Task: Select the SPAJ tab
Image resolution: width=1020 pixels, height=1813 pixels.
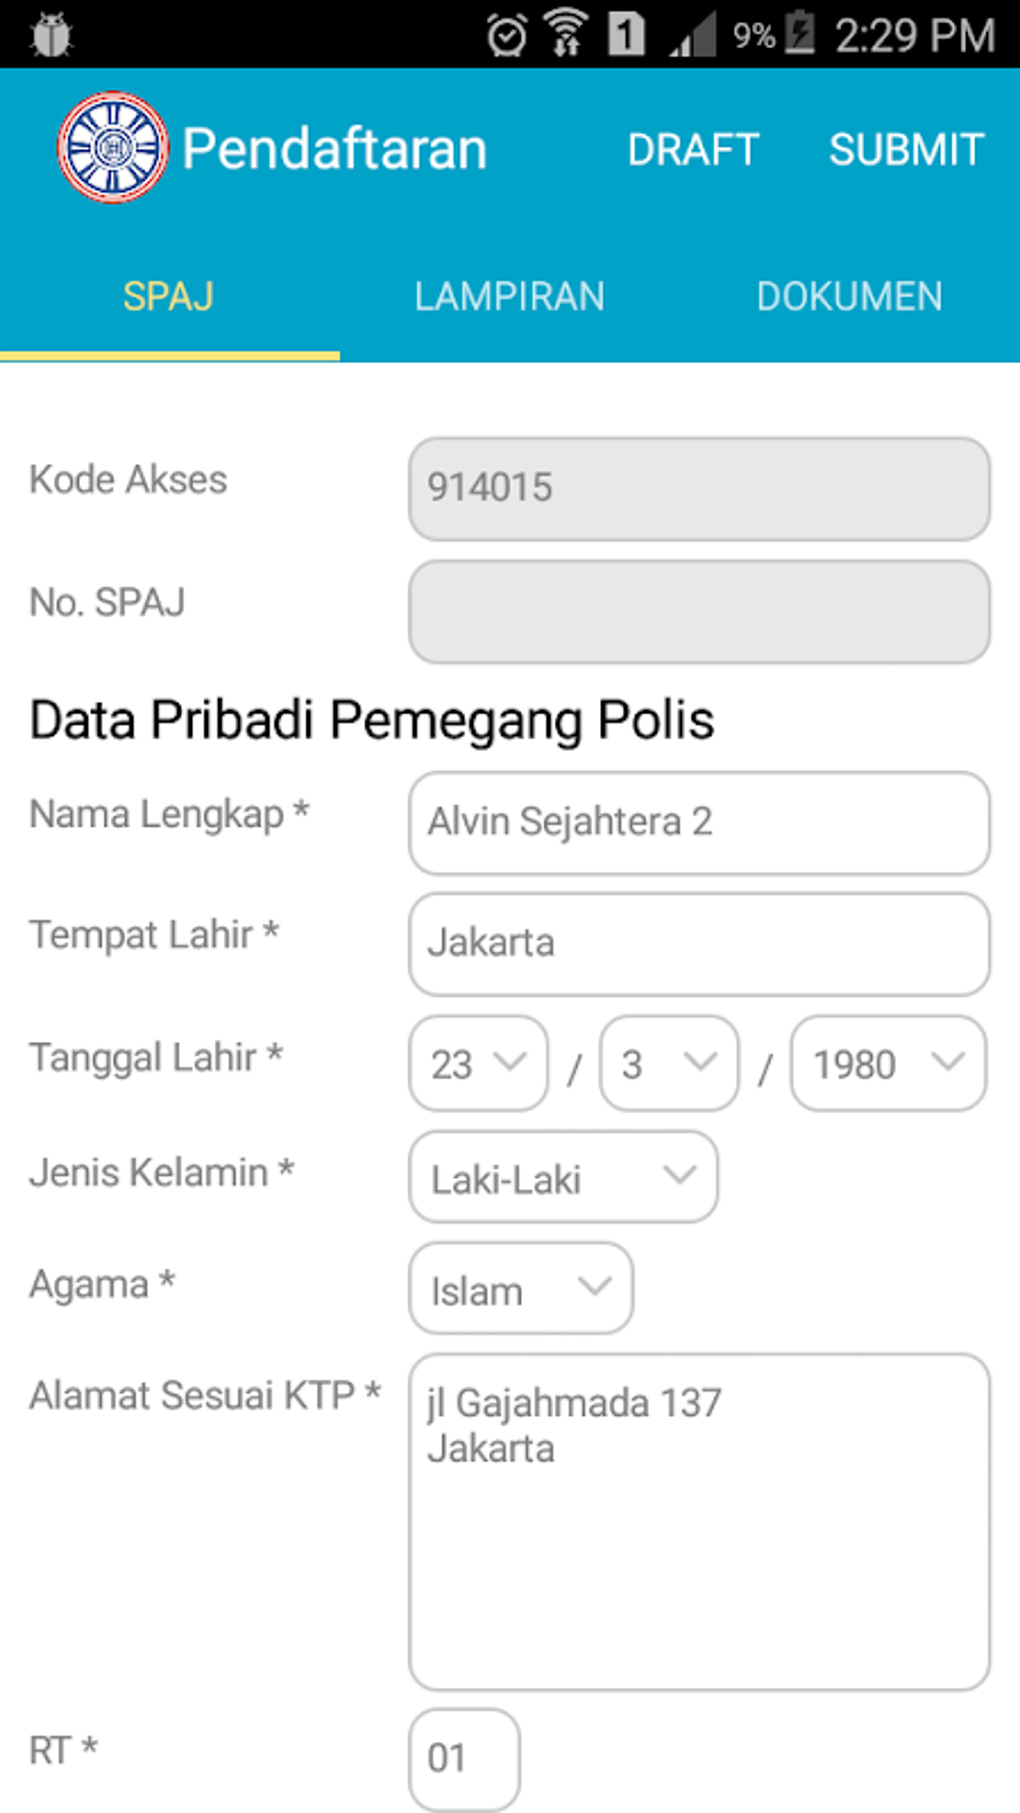Action: pyautogui.click(x=169, y=297)
